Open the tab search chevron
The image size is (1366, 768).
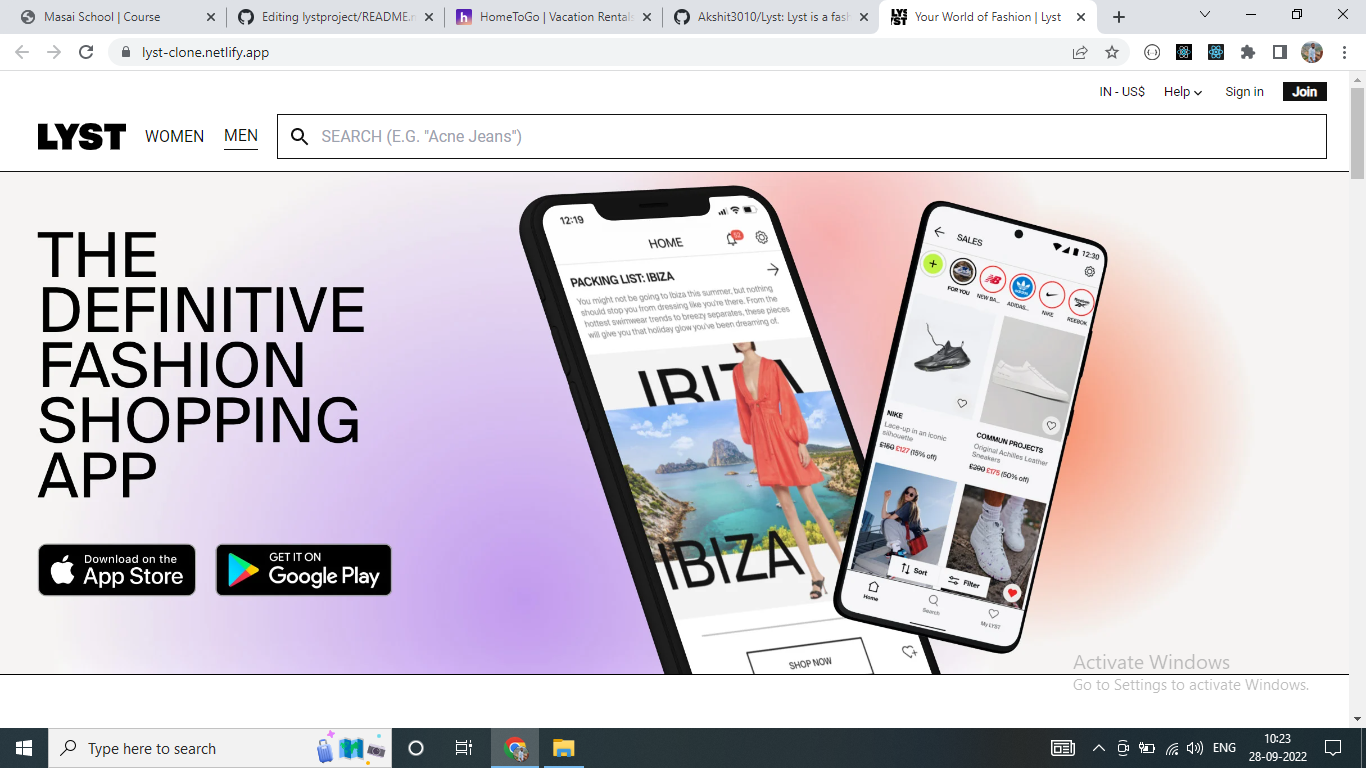pyautogui.click(x=1205, y=15)
